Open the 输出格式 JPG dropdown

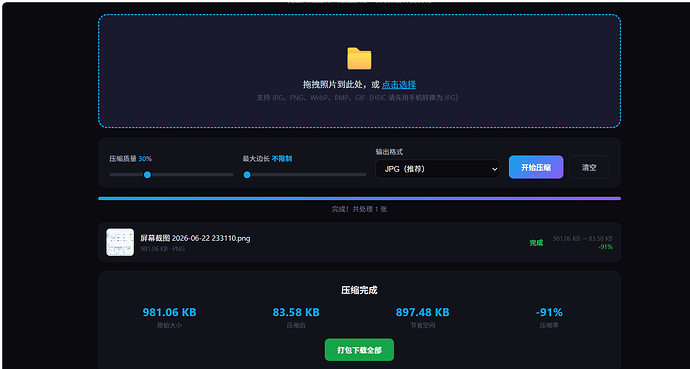click(x=437, y=169)
